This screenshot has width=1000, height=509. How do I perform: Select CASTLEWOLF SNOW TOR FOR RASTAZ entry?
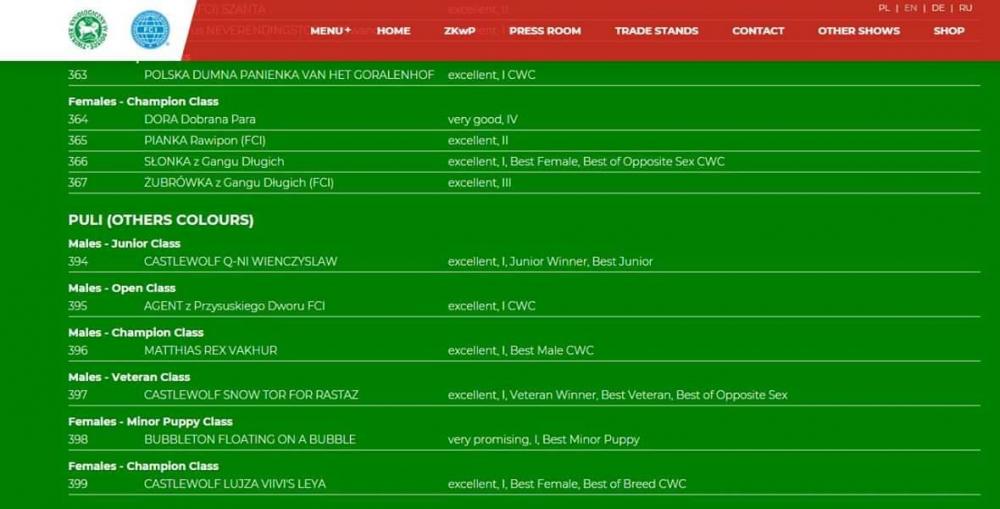coord(251,395)
